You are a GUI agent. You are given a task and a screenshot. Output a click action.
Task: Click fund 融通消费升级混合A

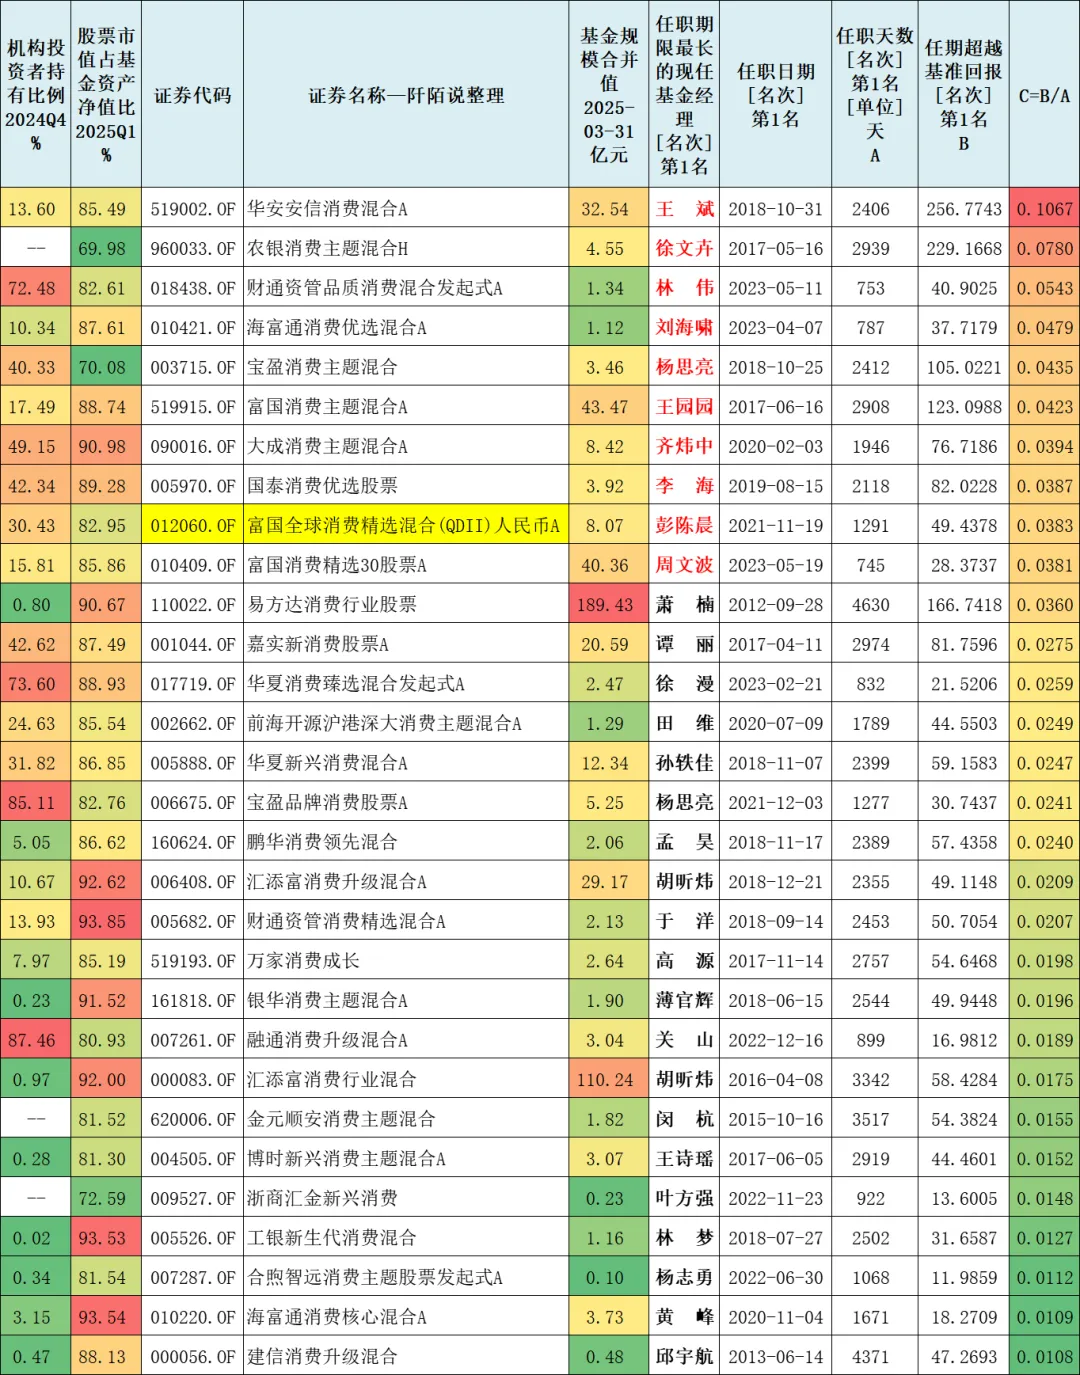tap(328, 1040)
